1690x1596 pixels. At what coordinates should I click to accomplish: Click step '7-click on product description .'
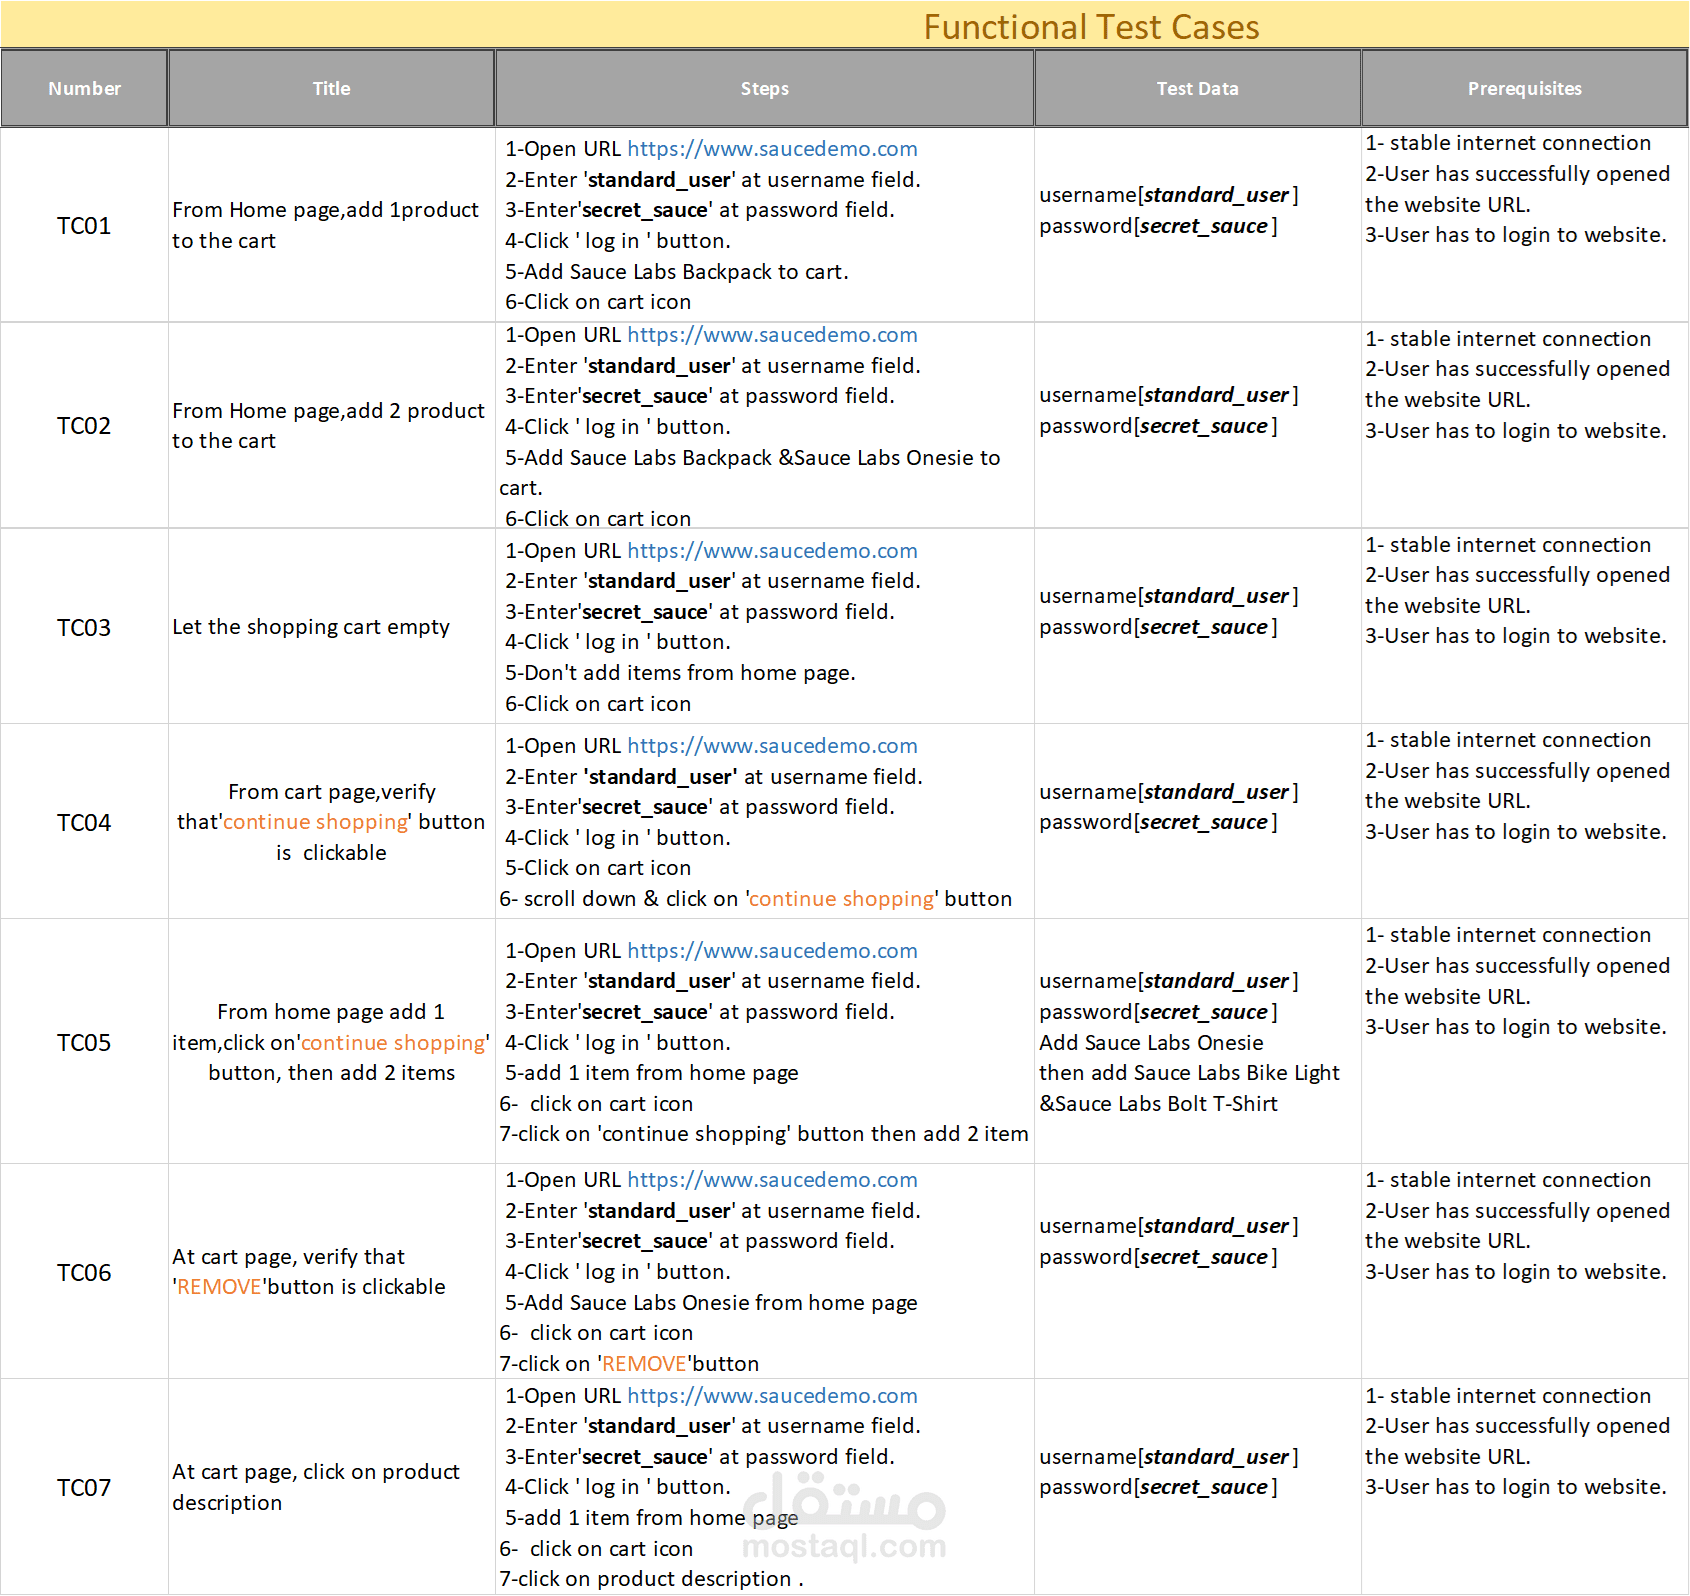point(651,1579)
